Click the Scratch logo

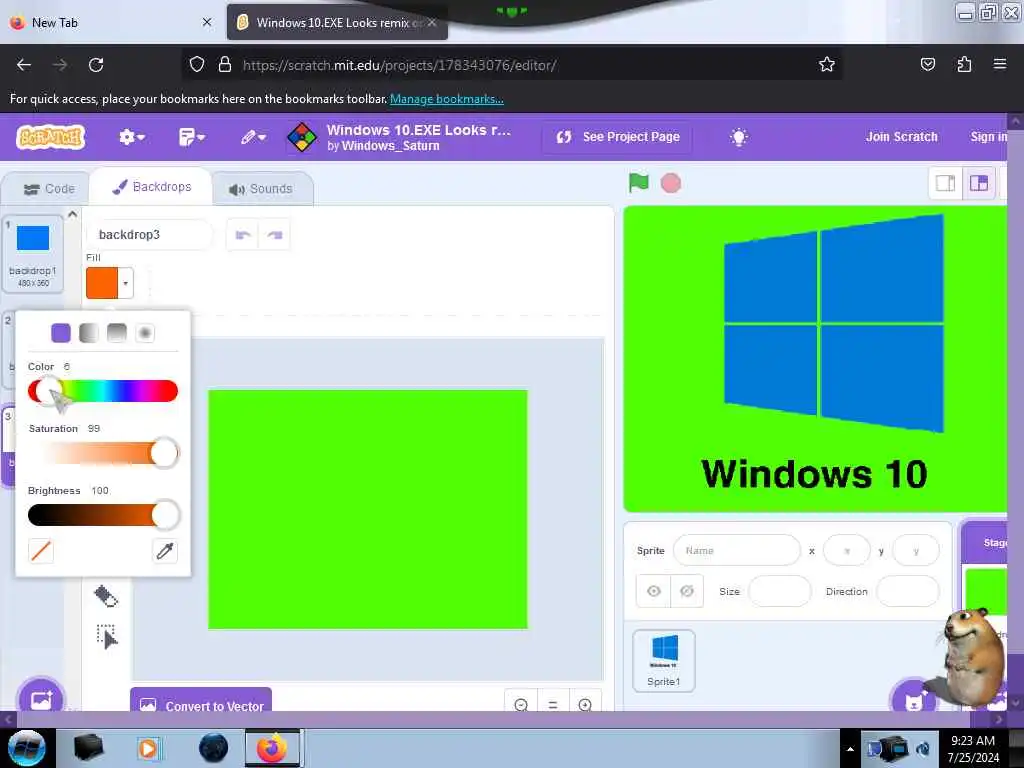(x=51, y=137)
